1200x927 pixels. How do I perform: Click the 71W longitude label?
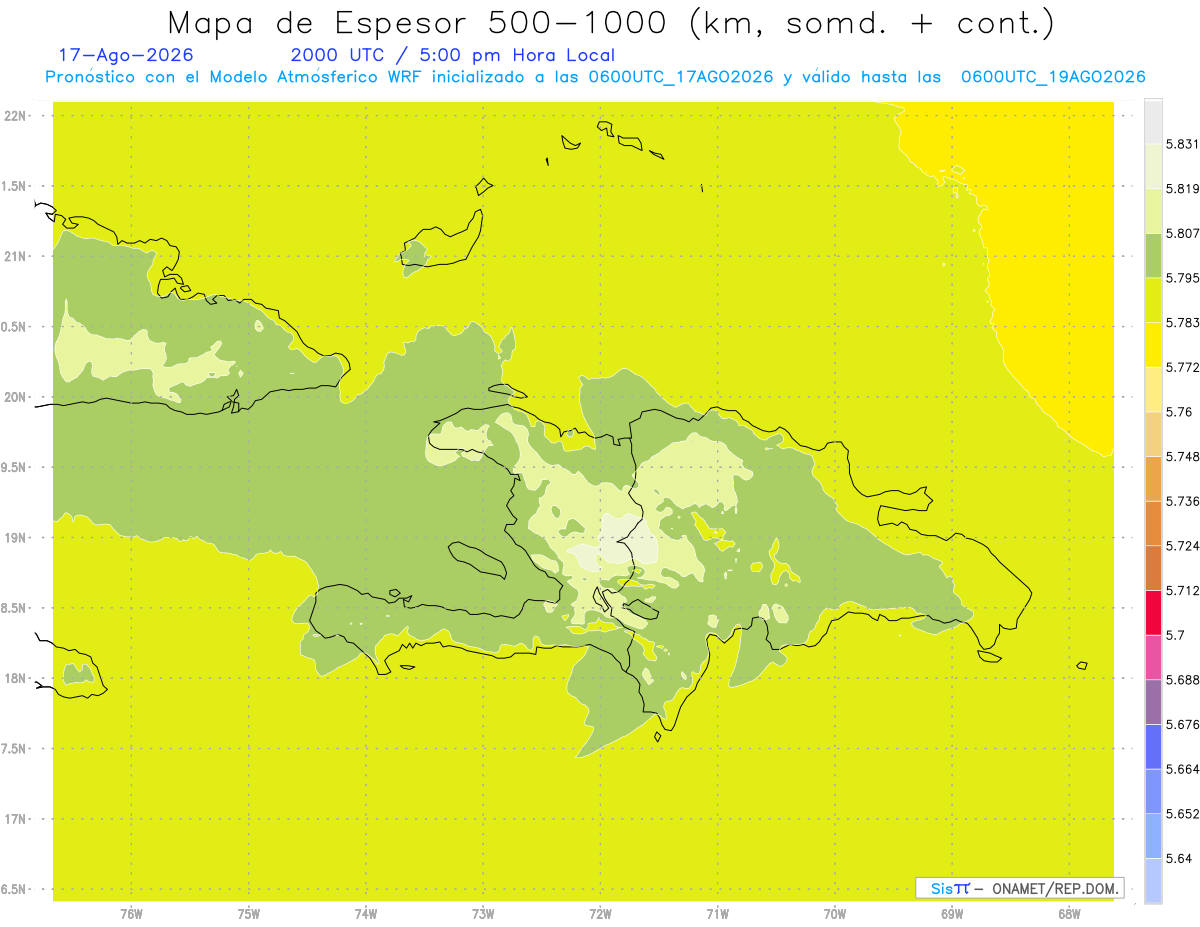(x=717, y=914)
